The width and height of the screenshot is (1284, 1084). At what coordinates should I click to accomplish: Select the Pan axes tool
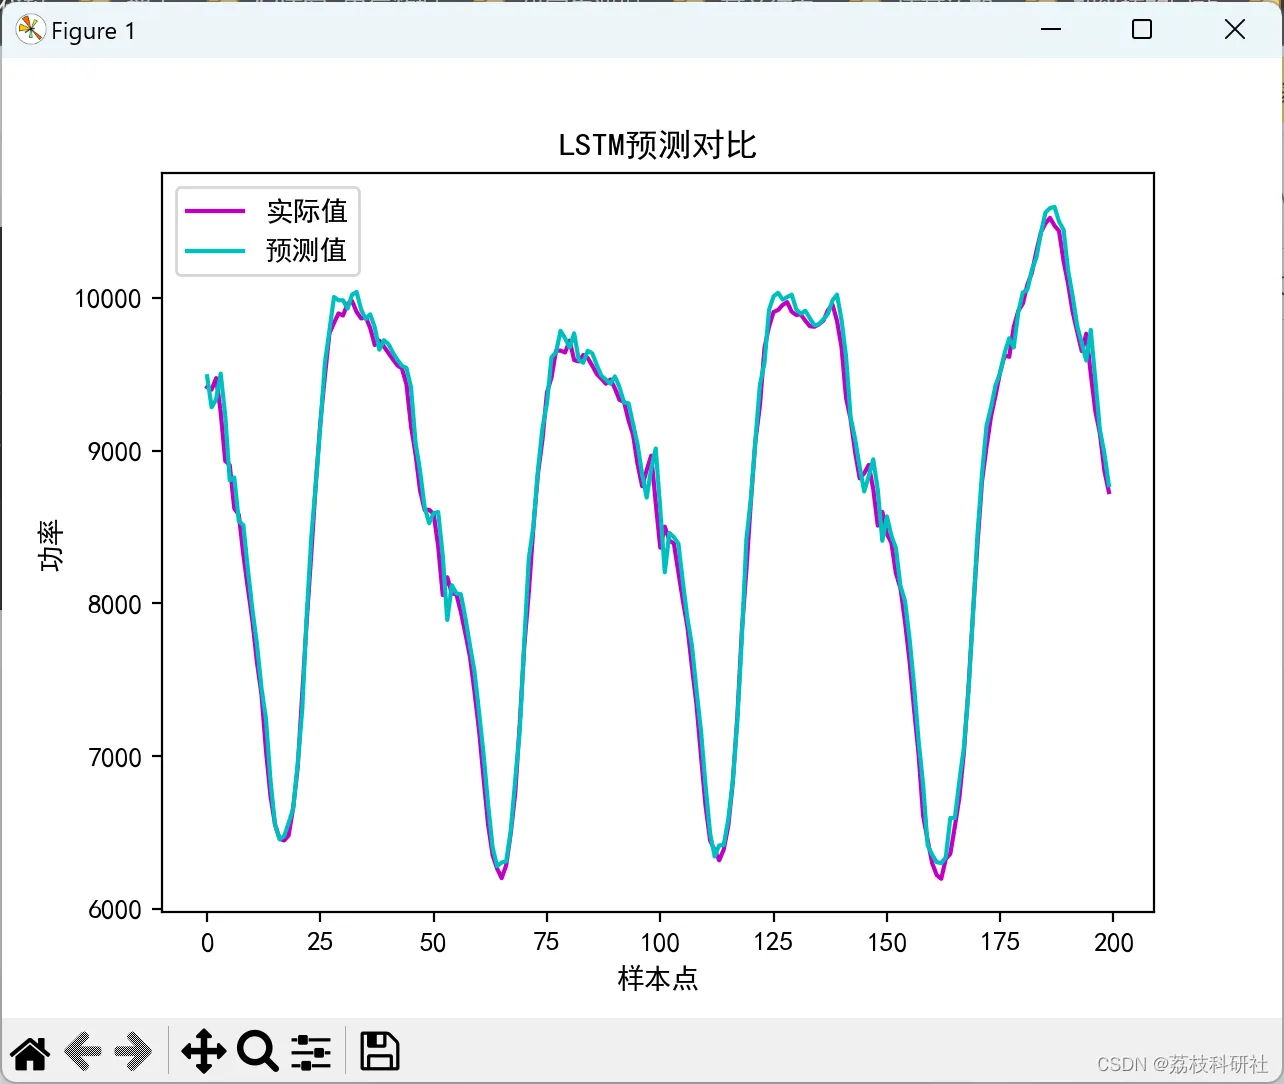(x=203, y=1052)
